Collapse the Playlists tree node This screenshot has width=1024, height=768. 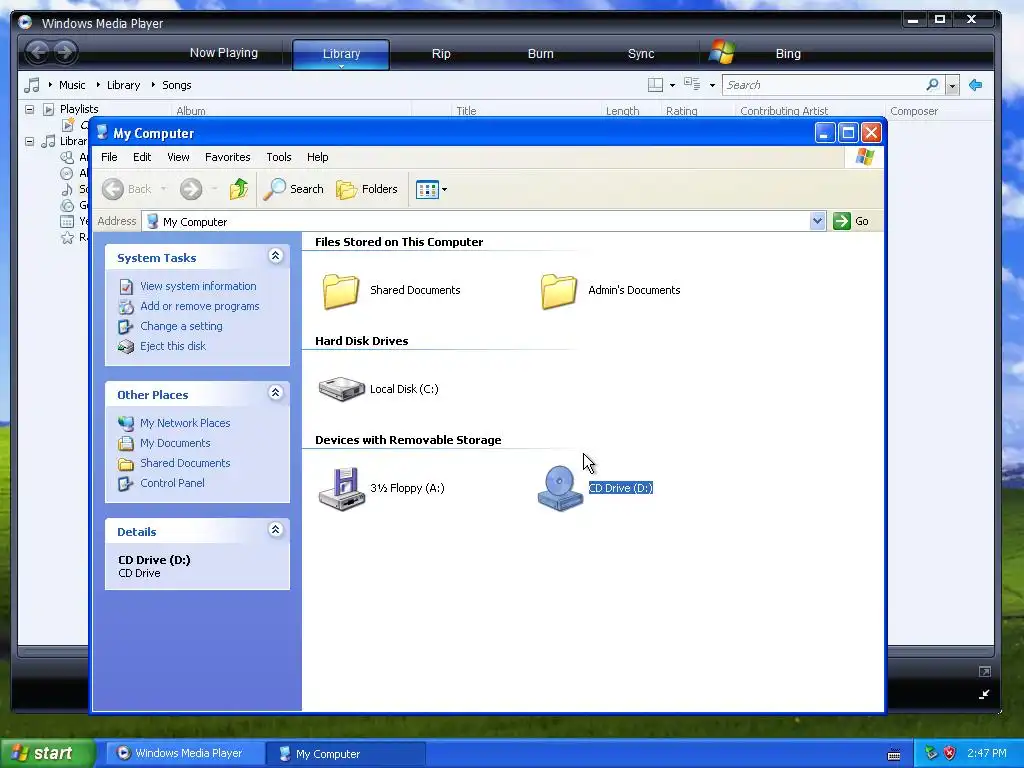29,109
